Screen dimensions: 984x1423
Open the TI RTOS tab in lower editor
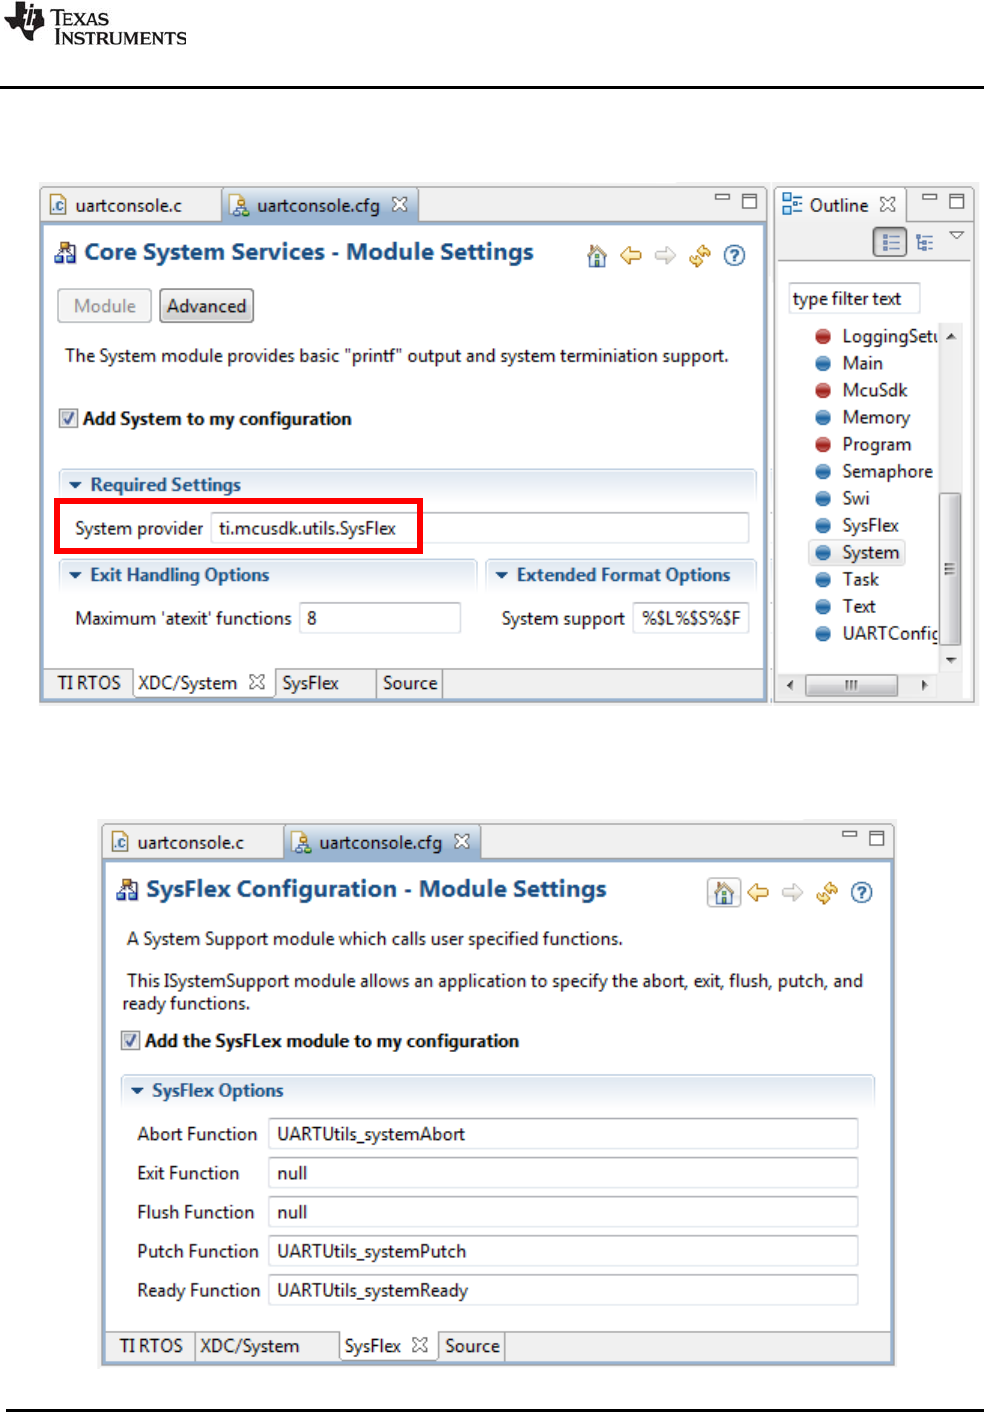[x=151, y=1346]
